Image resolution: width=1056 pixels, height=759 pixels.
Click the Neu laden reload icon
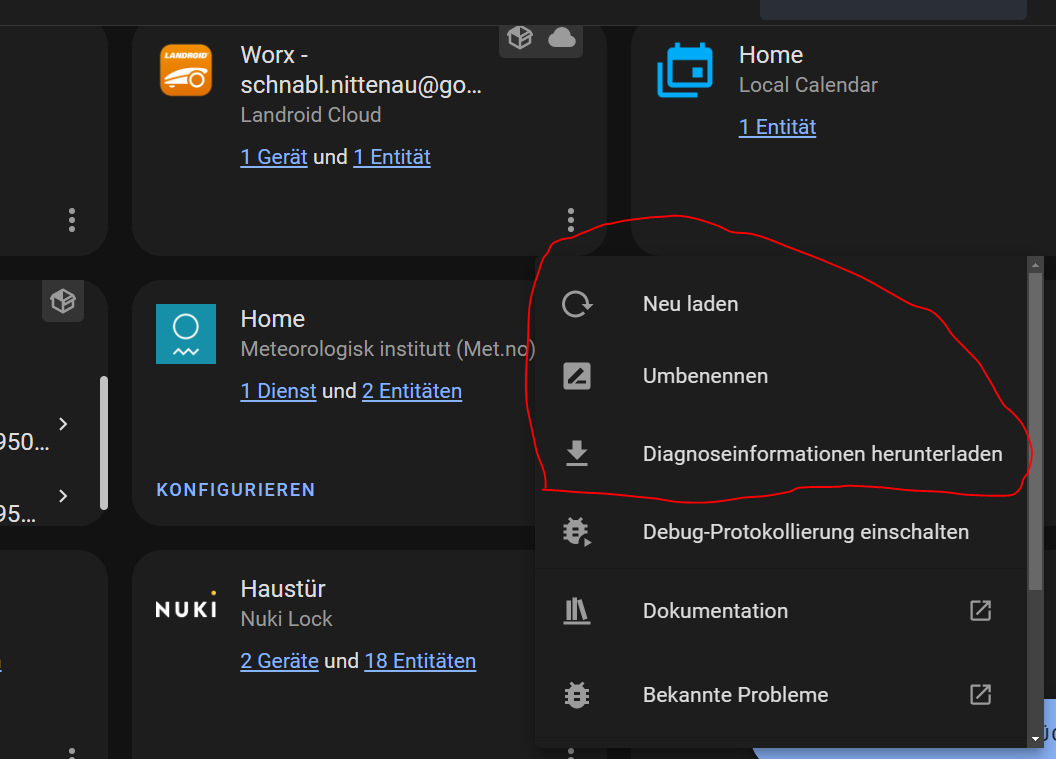point(577,304)
